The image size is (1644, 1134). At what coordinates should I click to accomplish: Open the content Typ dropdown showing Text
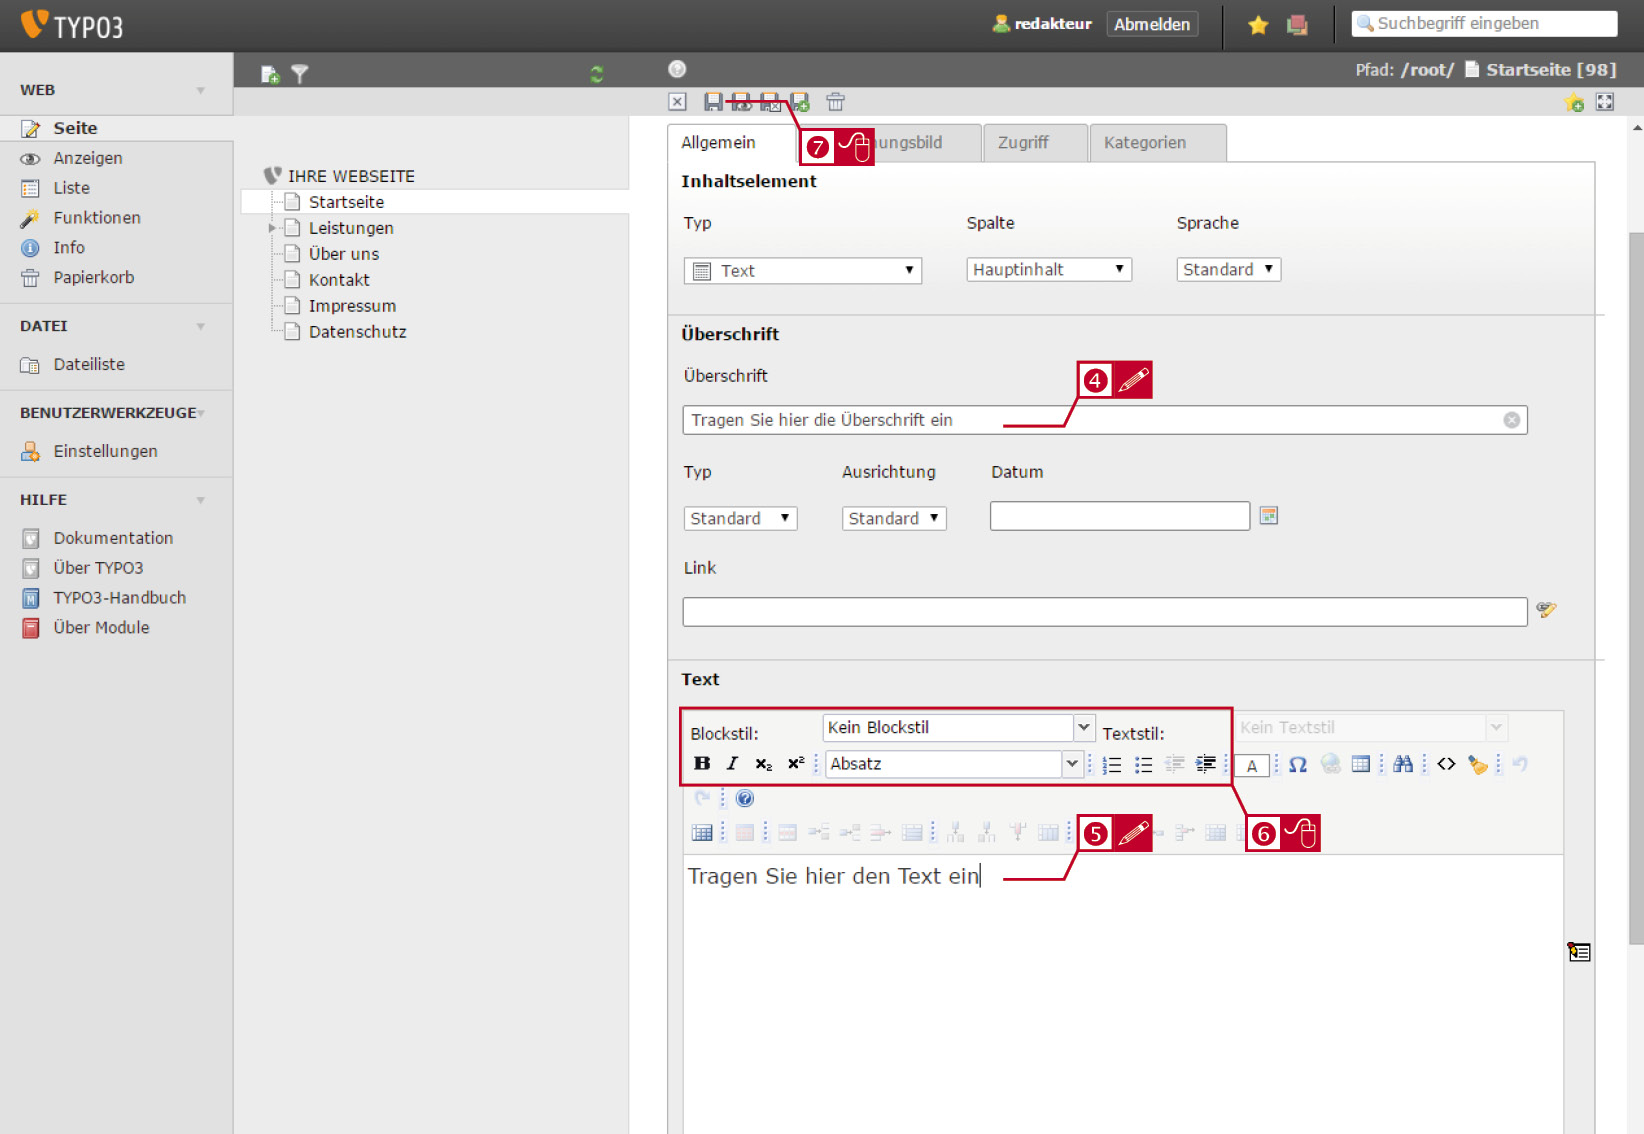[802, 271]
